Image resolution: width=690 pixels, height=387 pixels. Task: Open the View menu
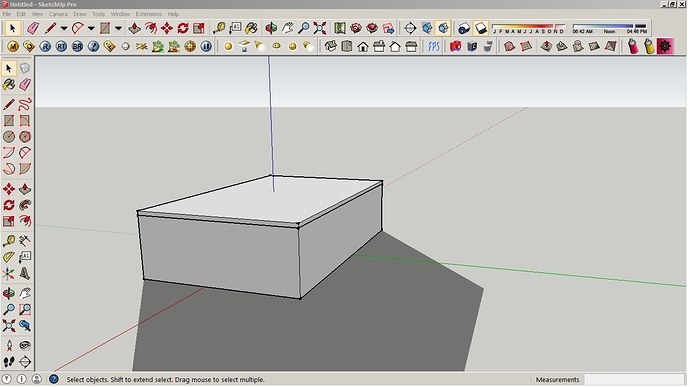coord(37,14)
